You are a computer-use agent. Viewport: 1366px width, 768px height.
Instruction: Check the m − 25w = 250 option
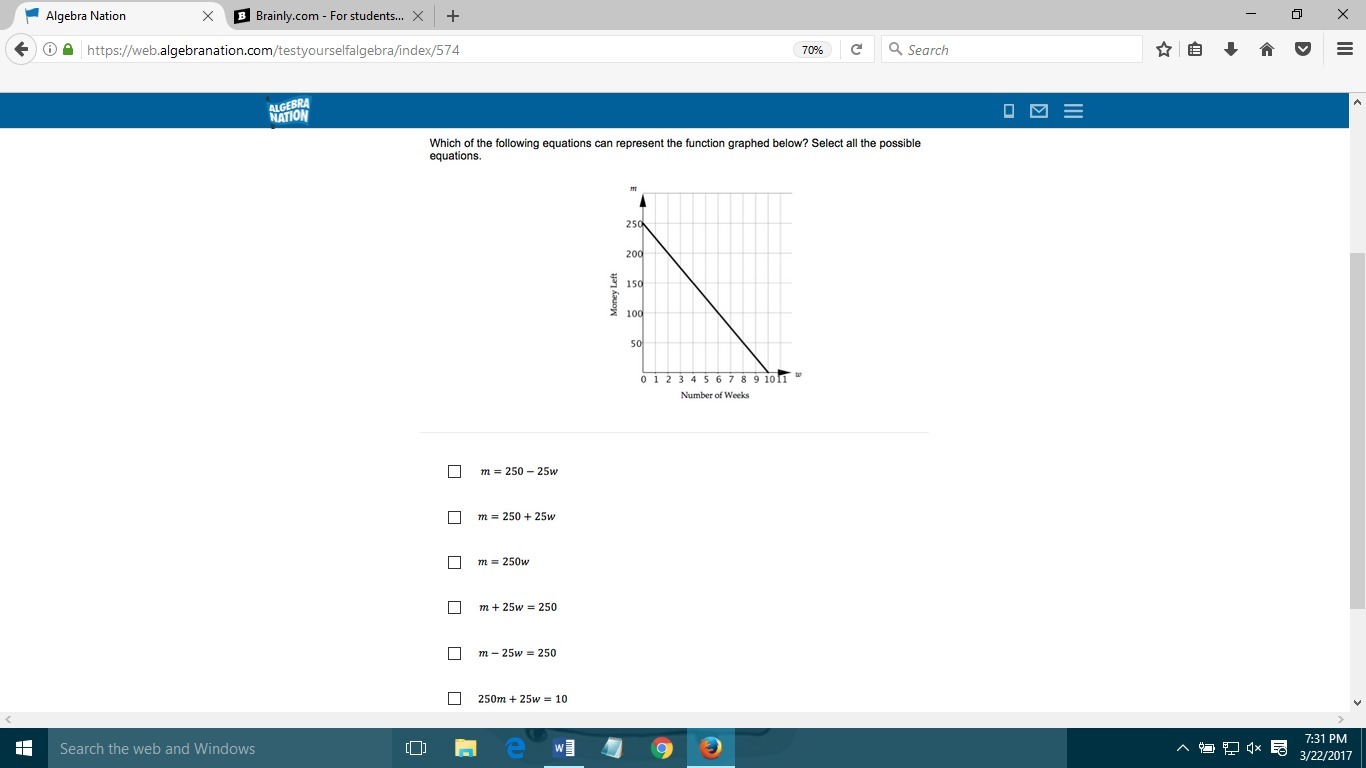455,653
